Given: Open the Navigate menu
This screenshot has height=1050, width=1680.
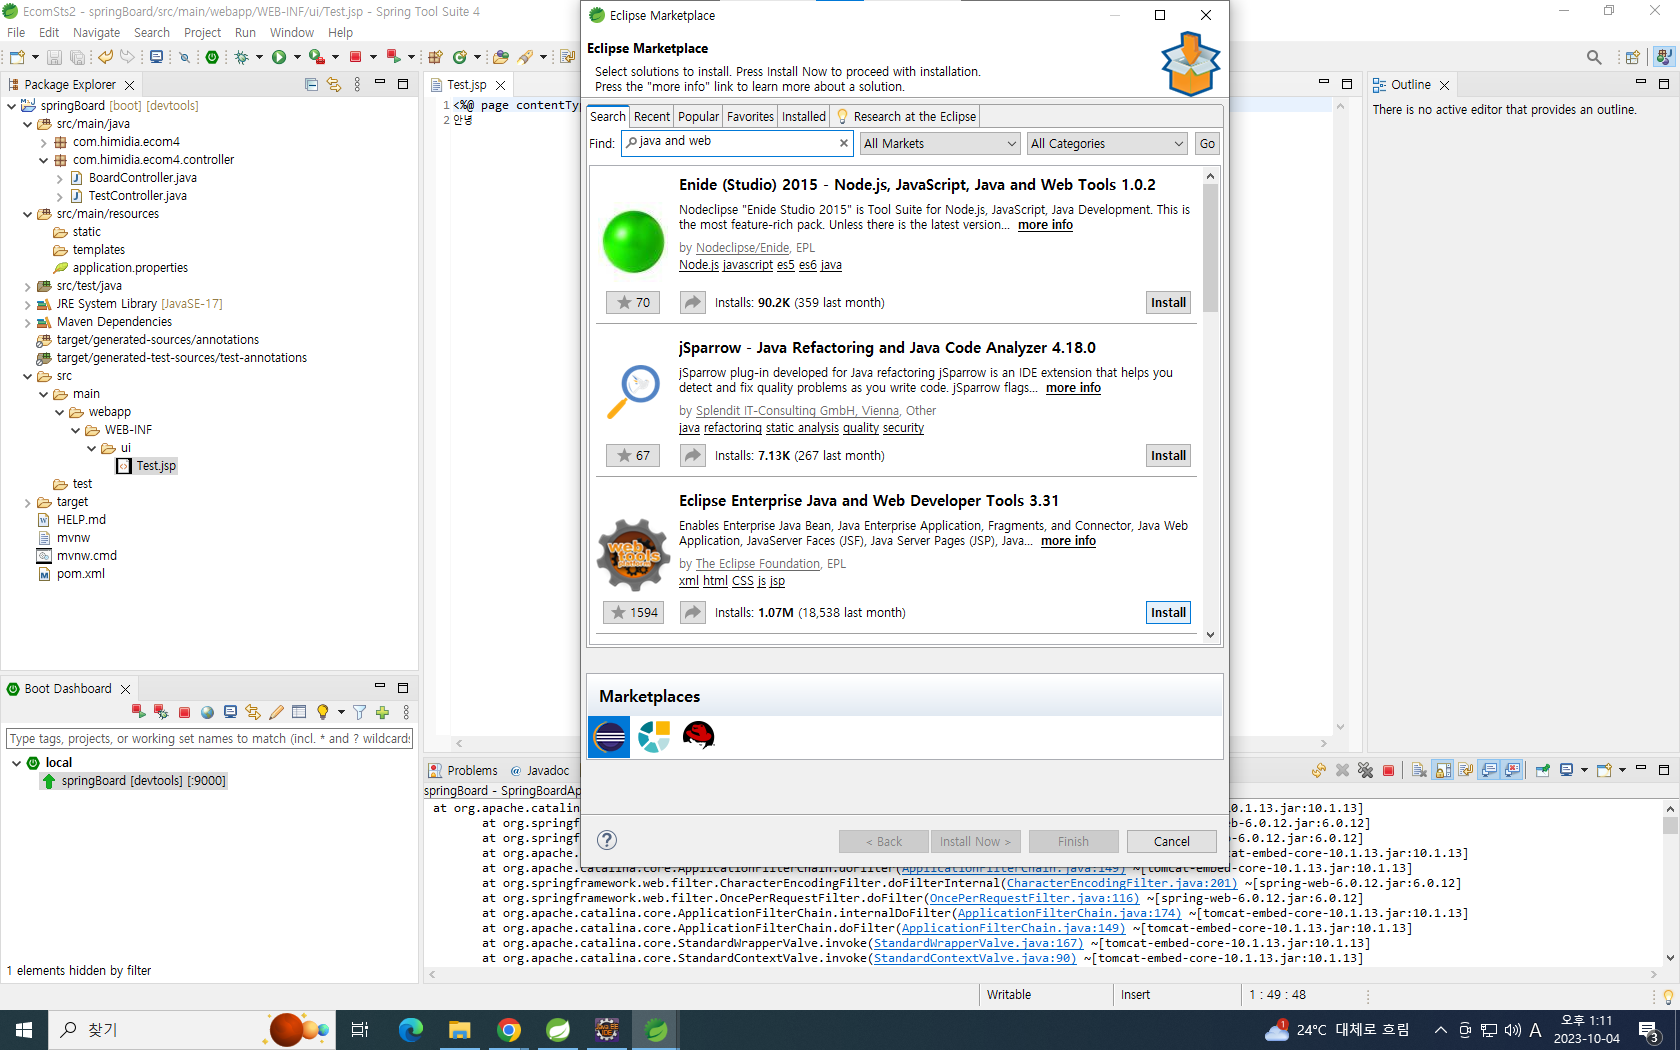Looking at the screenshot, I should click(x=96, y=32).
